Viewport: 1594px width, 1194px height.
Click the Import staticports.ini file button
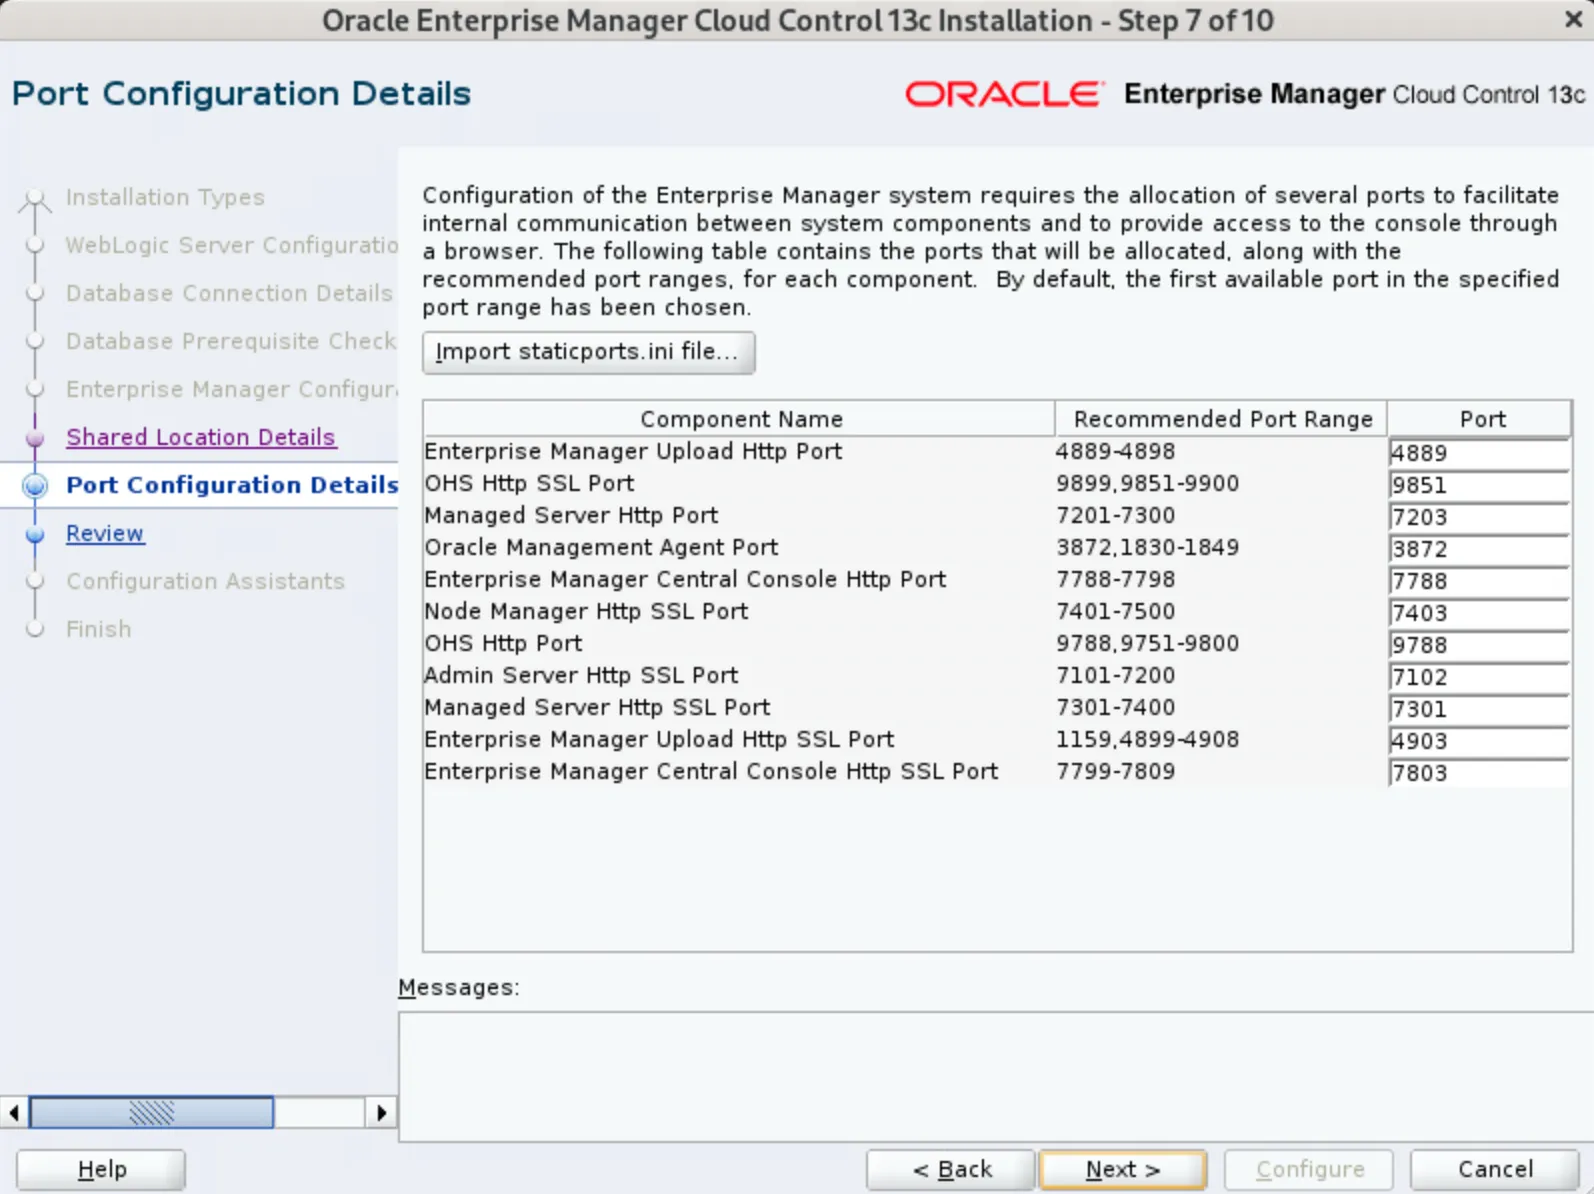pos(588,352)
